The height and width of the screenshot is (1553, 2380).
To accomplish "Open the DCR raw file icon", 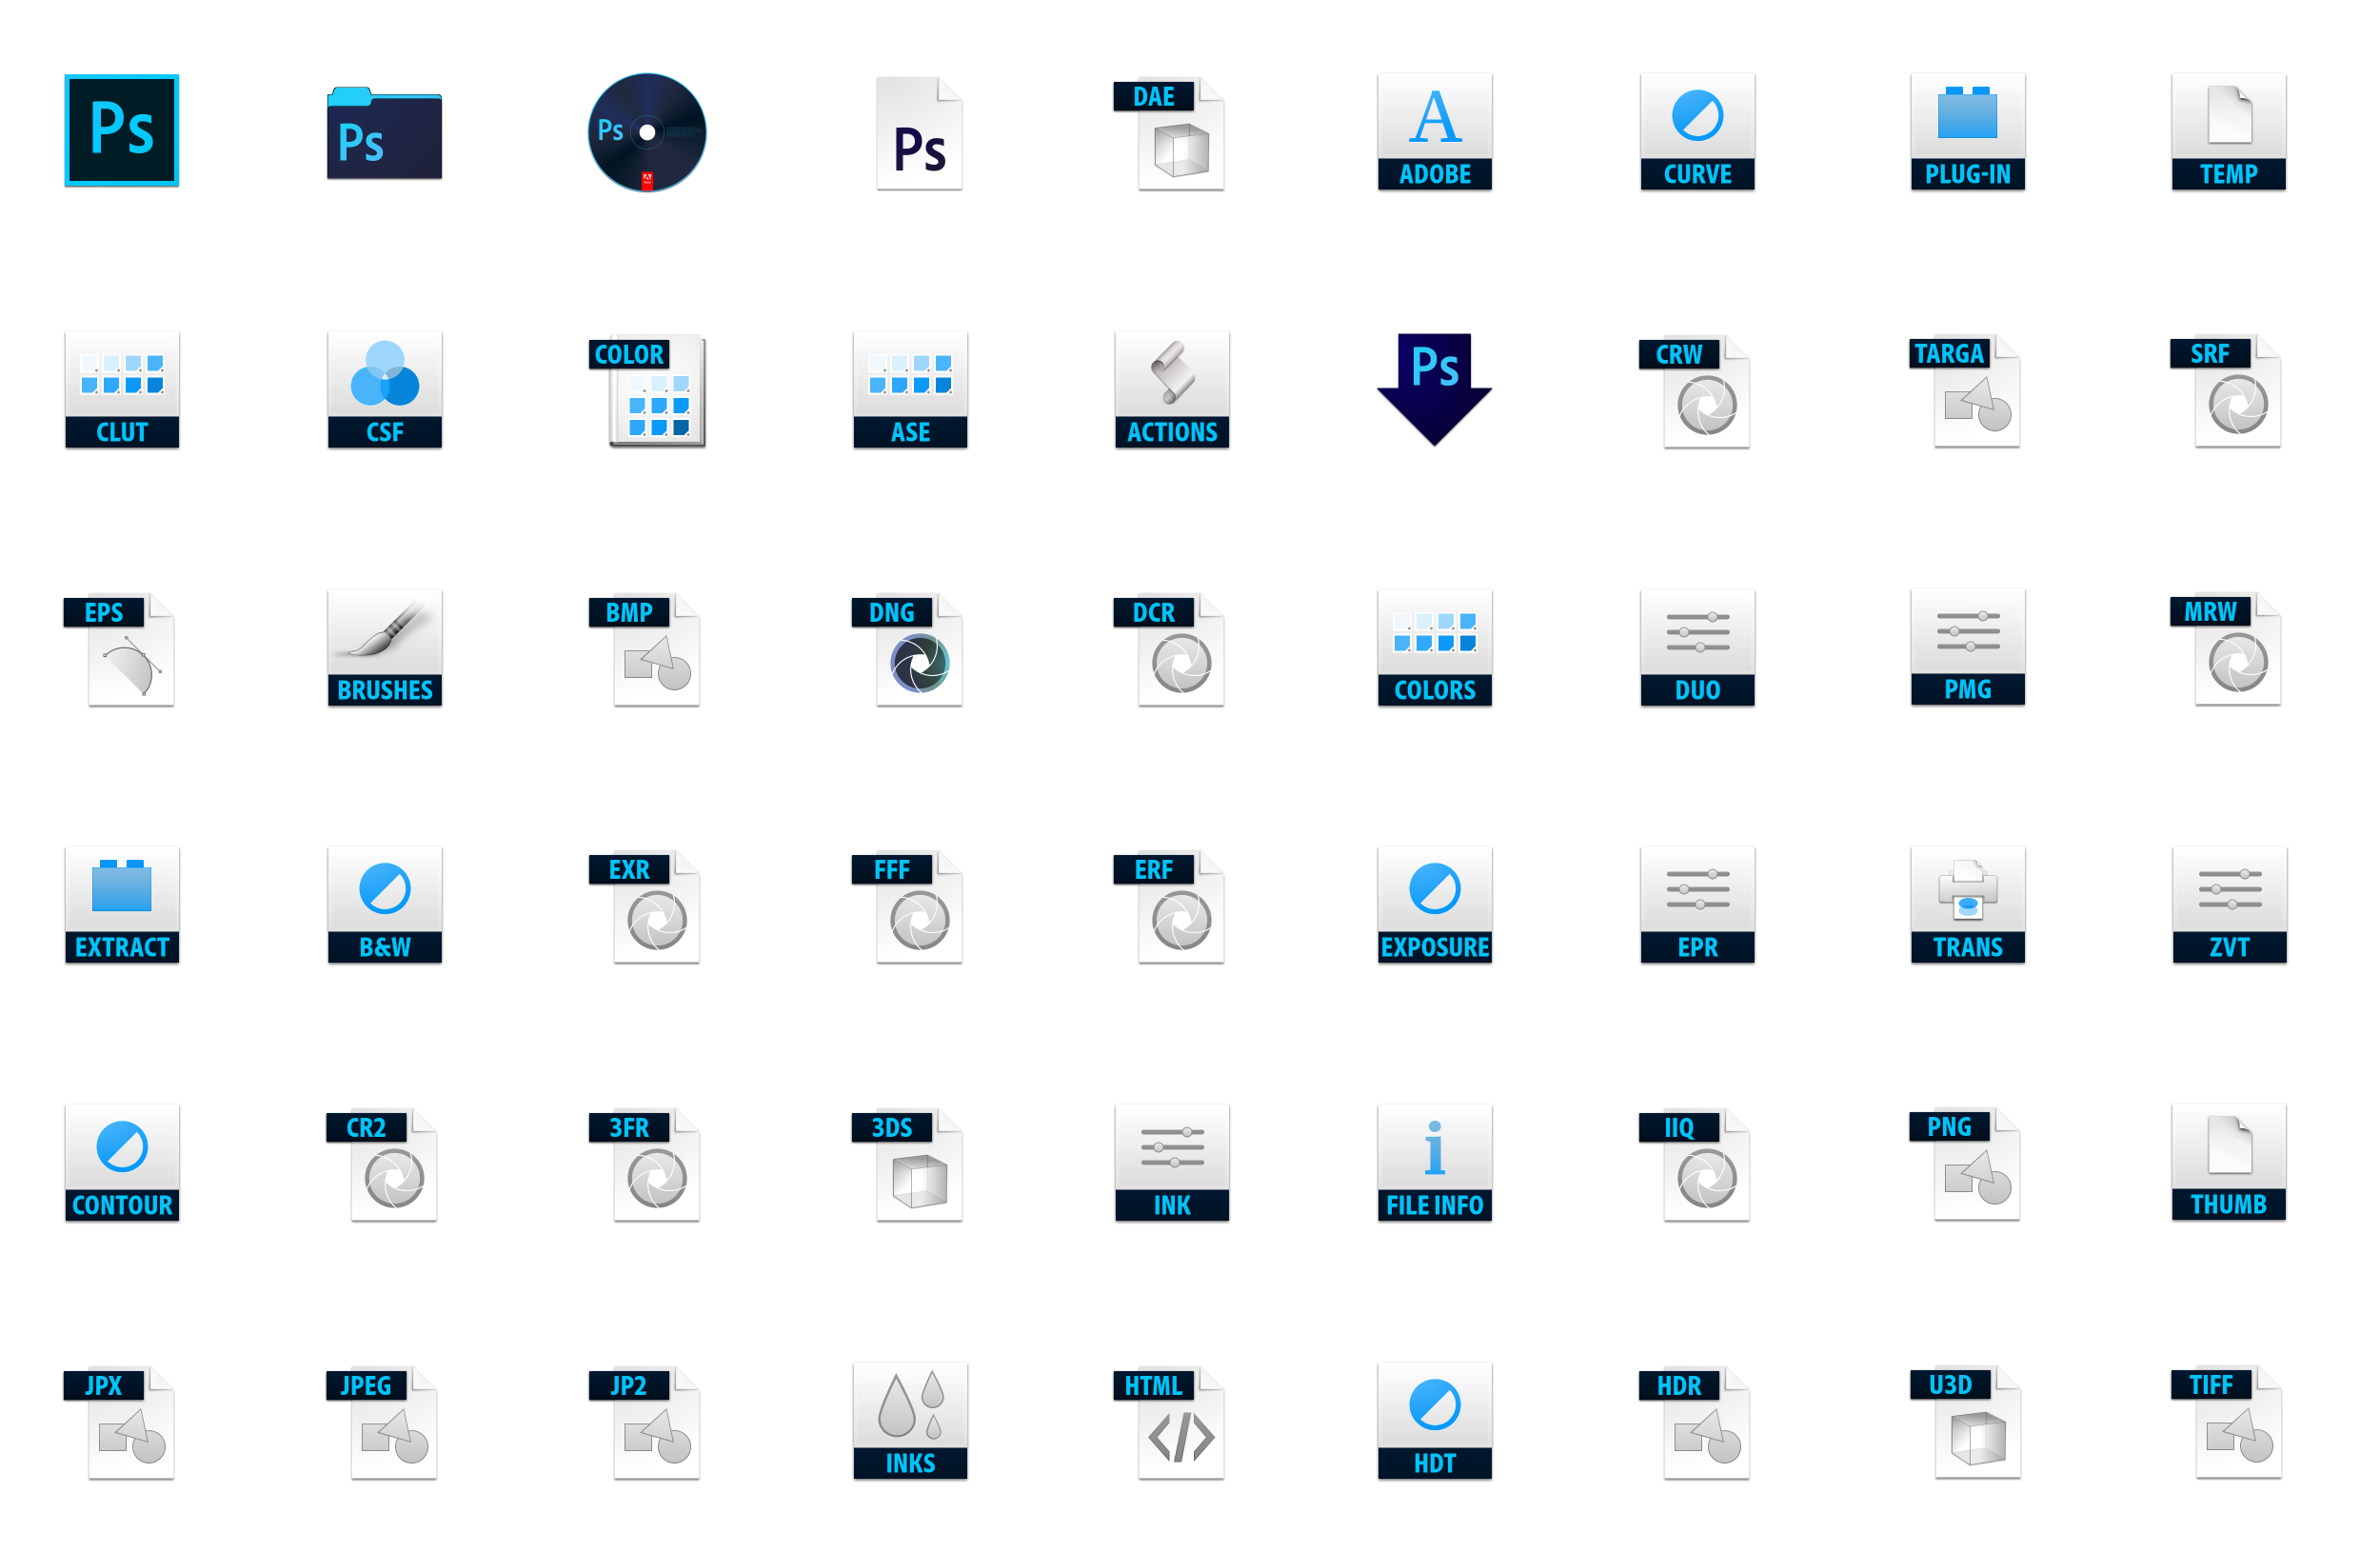I will point(1169,650).
